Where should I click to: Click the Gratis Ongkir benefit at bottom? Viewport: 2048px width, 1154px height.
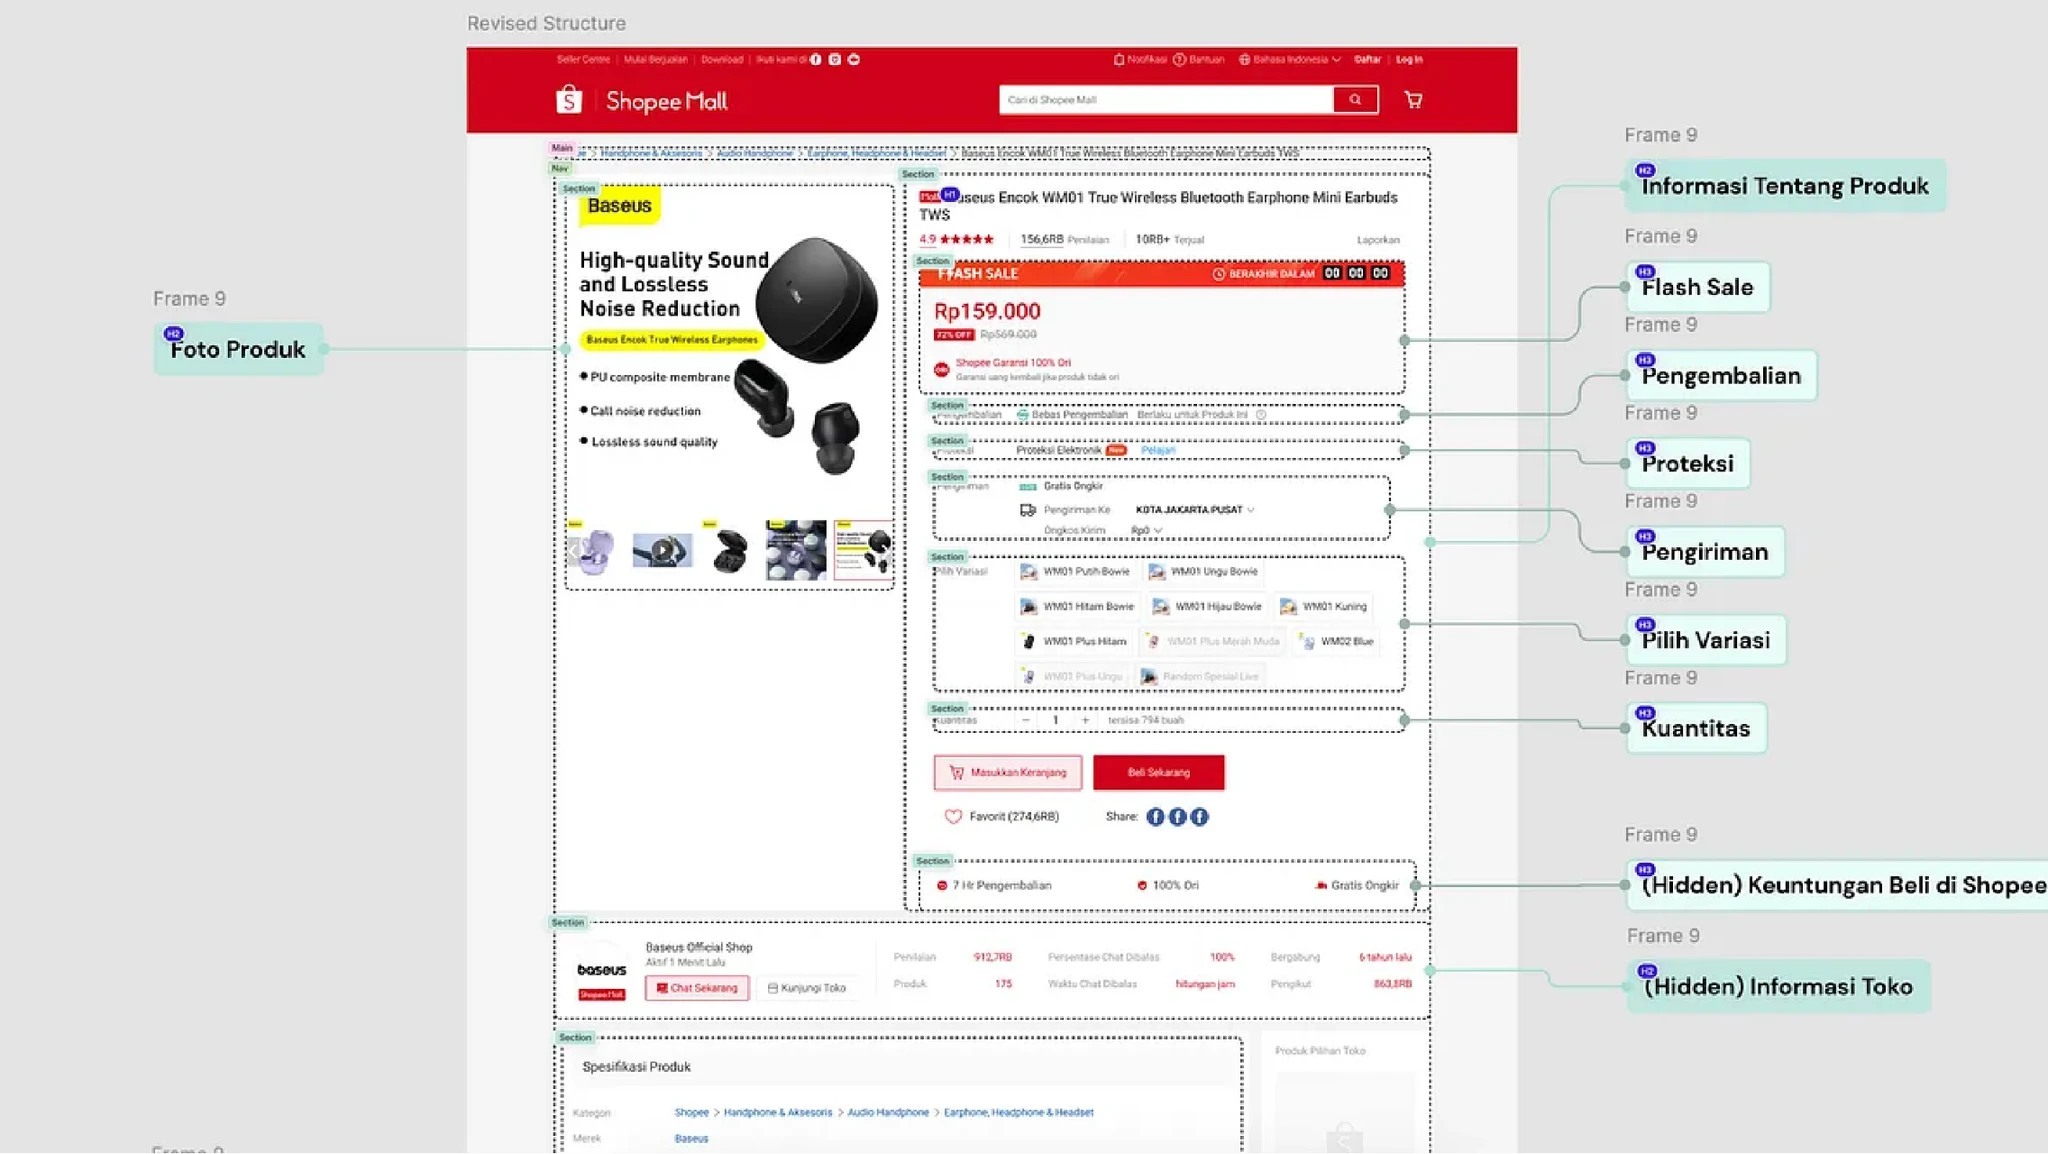click(1357, 885)
